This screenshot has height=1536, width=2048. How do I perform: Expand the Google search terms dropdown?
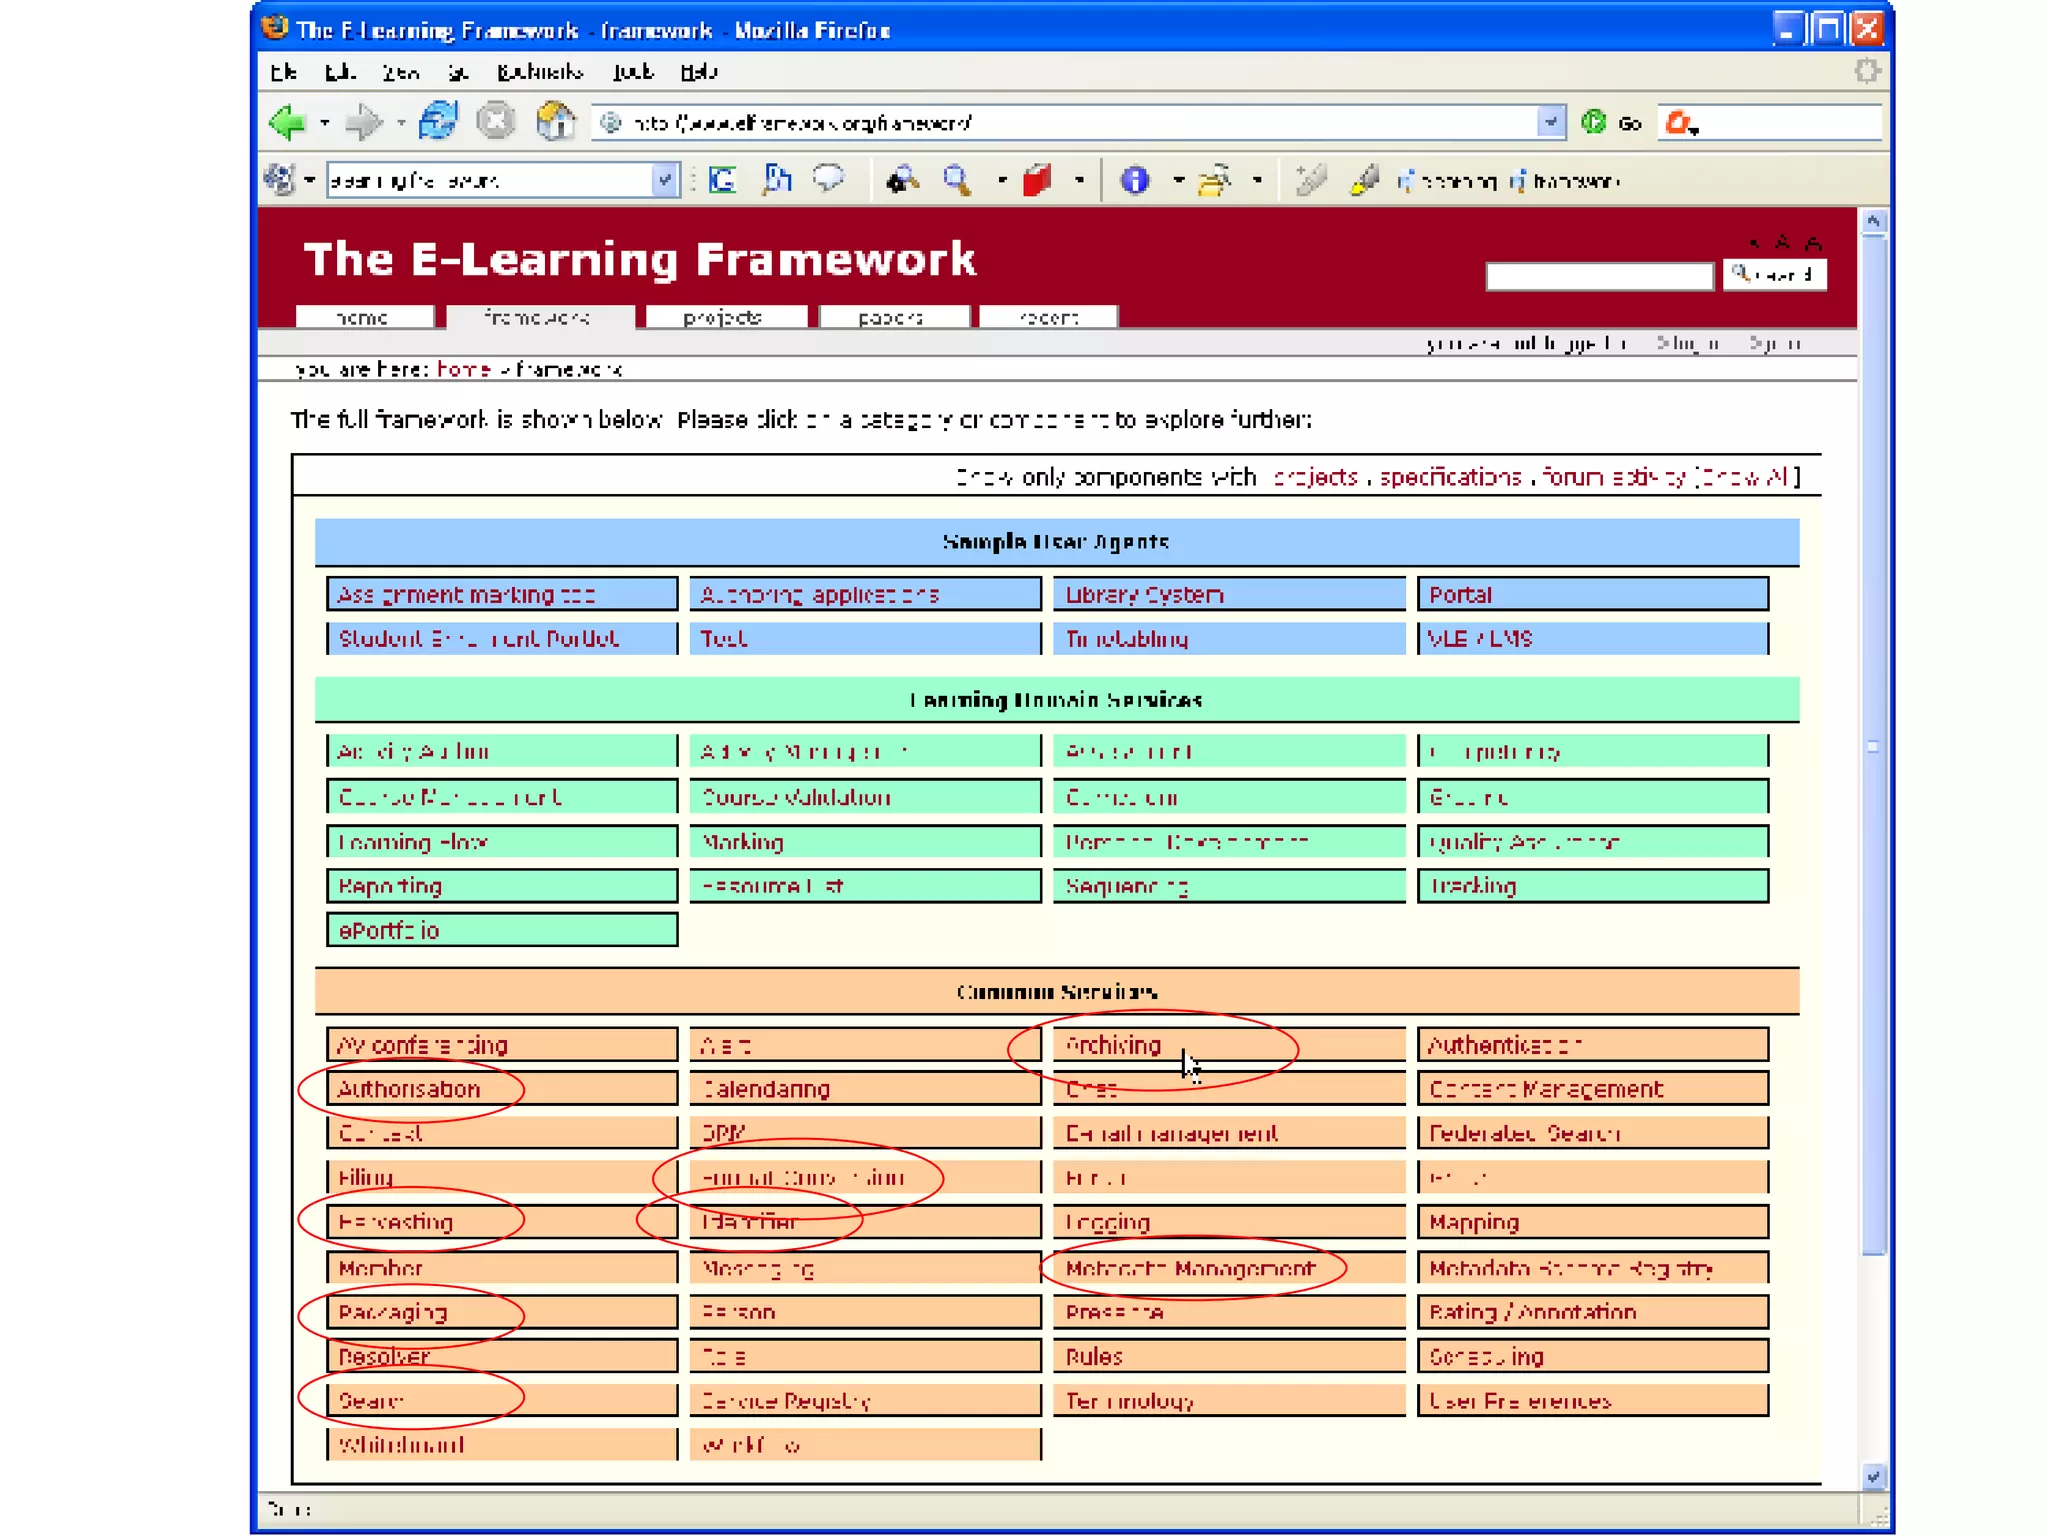[x=665, y=180]
